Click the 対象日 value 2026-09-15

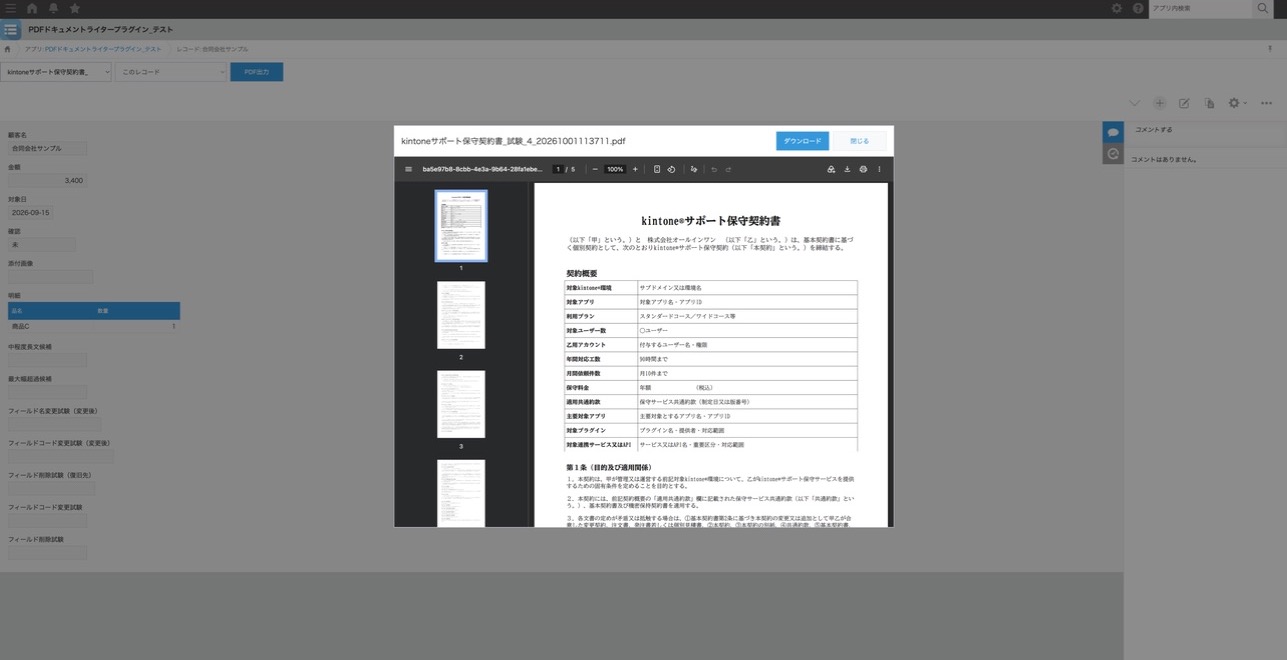click(x=31, y=212)
